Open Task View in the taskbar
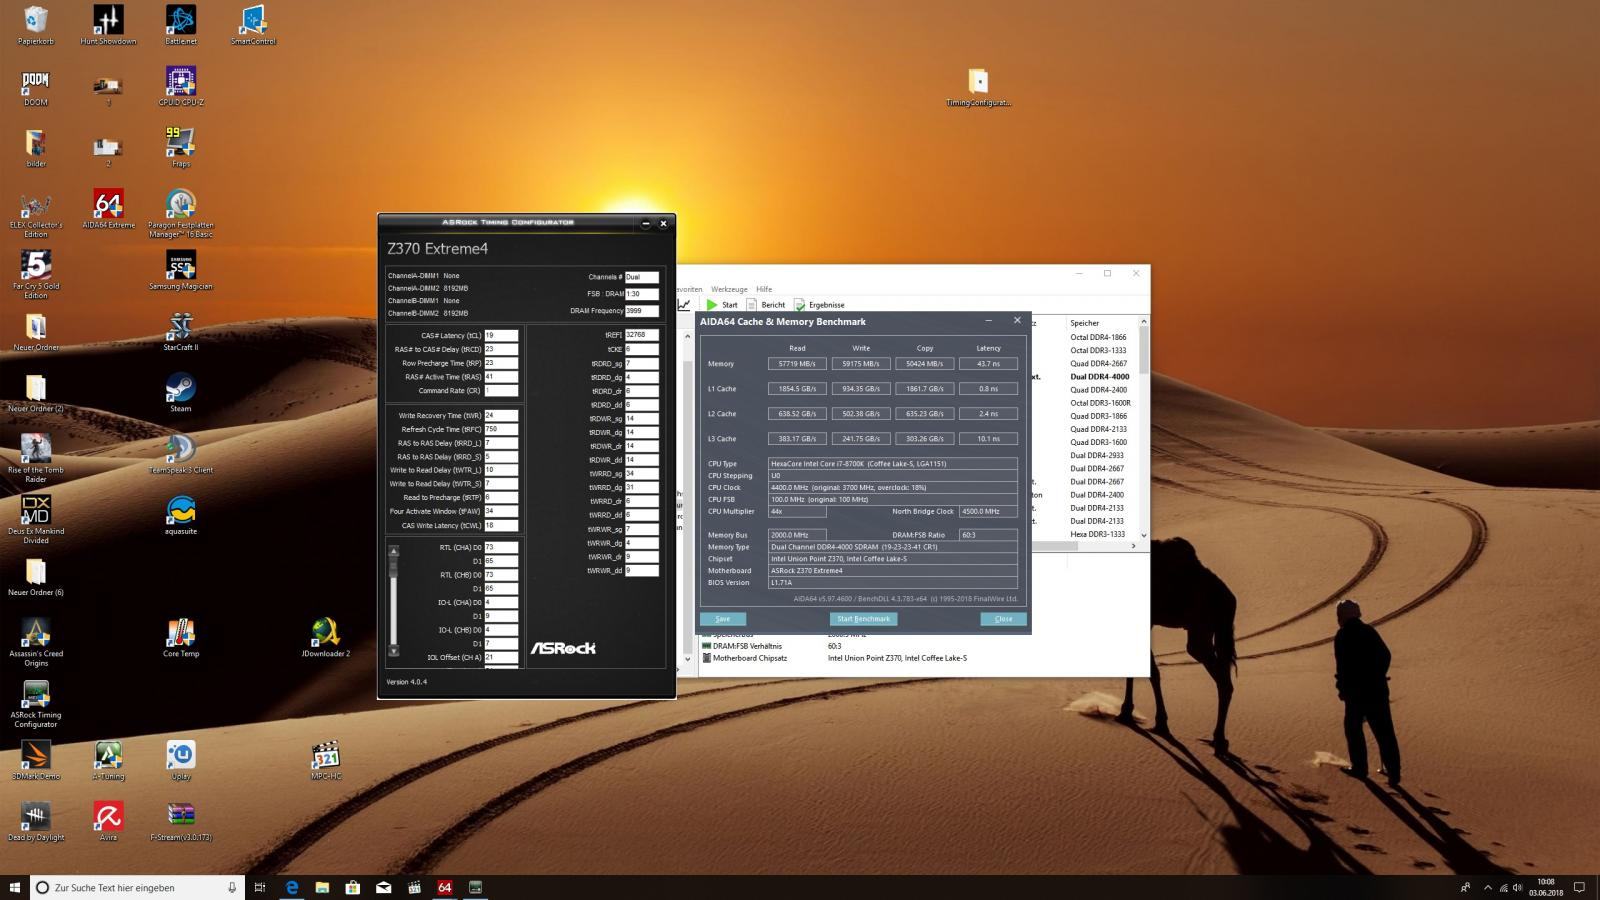Image resolution: width=1600 pixels, height=900 pixels. coord(259,887)
